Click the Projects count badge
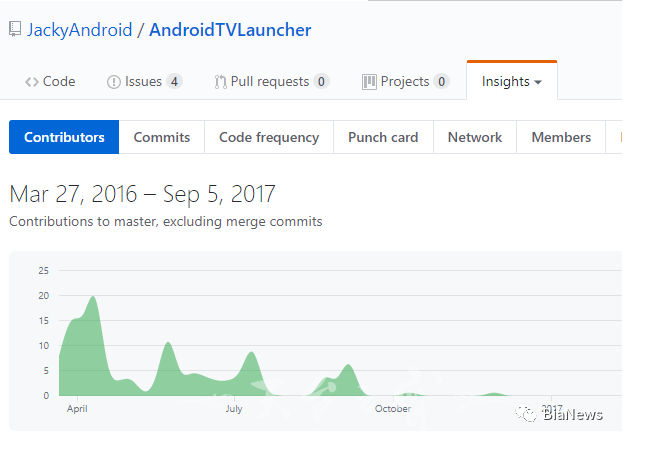 pos(442,82)
